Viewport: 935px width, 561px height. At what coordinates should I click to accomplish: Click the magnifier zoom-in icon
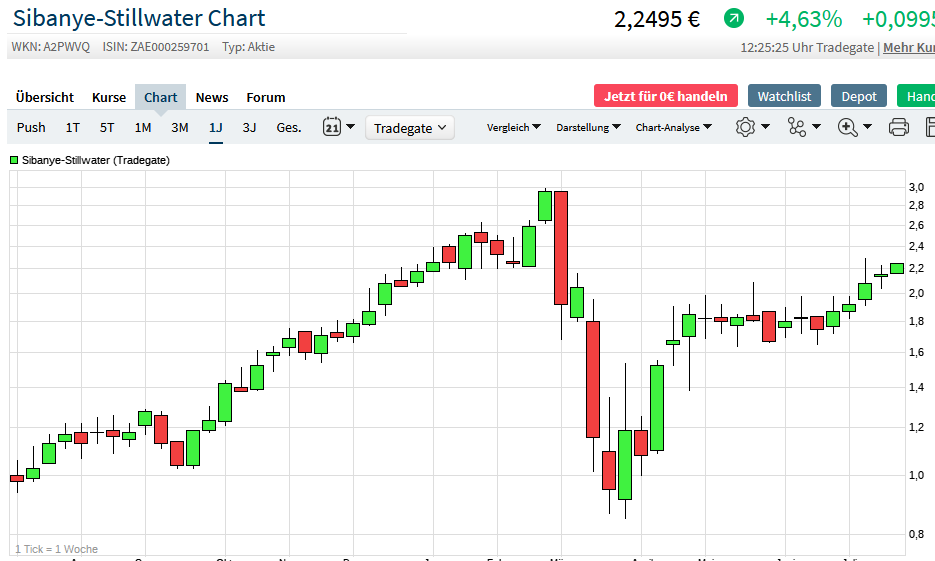(847, 126)
